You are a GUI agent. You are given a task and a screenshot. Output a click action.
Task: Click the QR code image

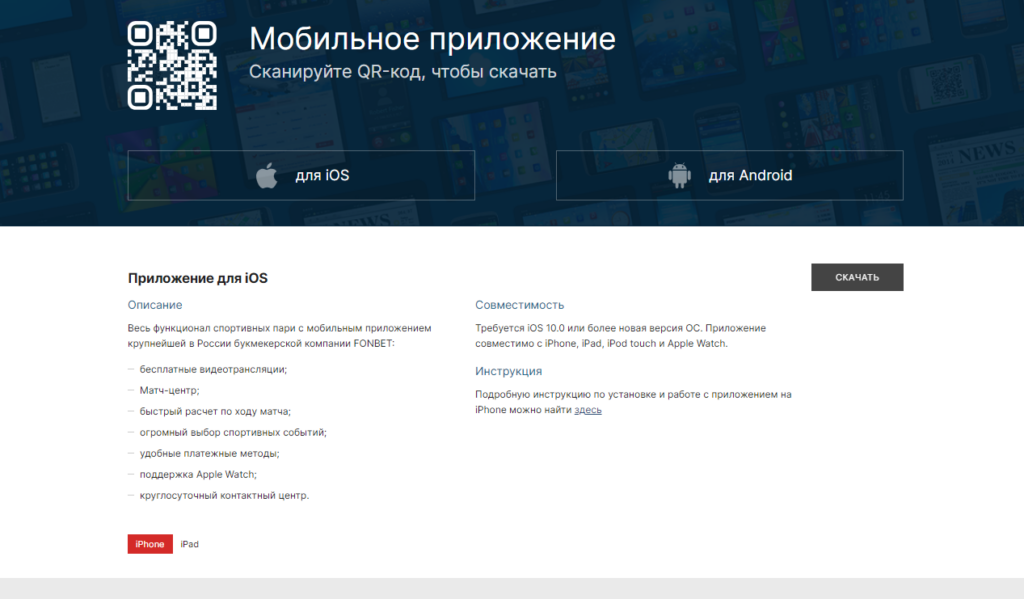click(x=172, y=65)
